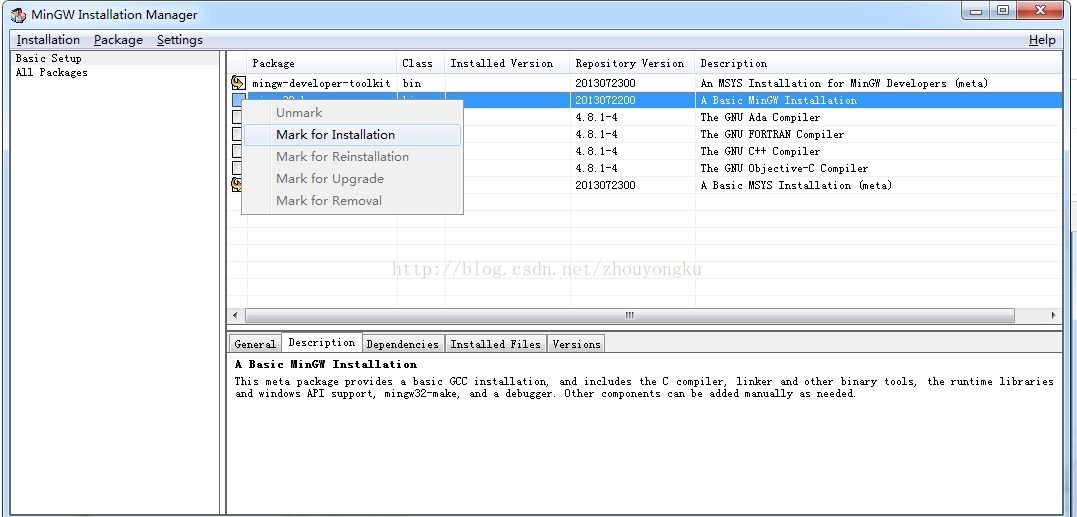The width and height of the screenshot is (1077, 517).
Task: Click 'The GNU C++ Compiler' description
Action: click(x=760, y=151)
